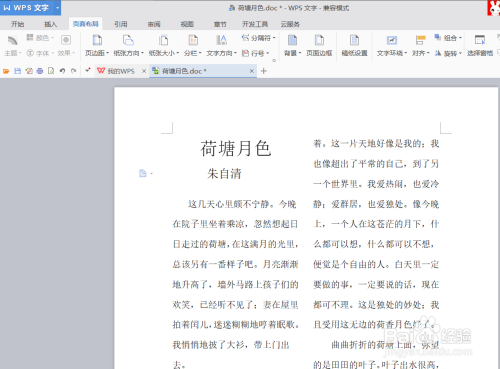Screen dimensions: 500x369
Task: Open the Line Numbers (行号) dropdown
Action: click(255, 53)
